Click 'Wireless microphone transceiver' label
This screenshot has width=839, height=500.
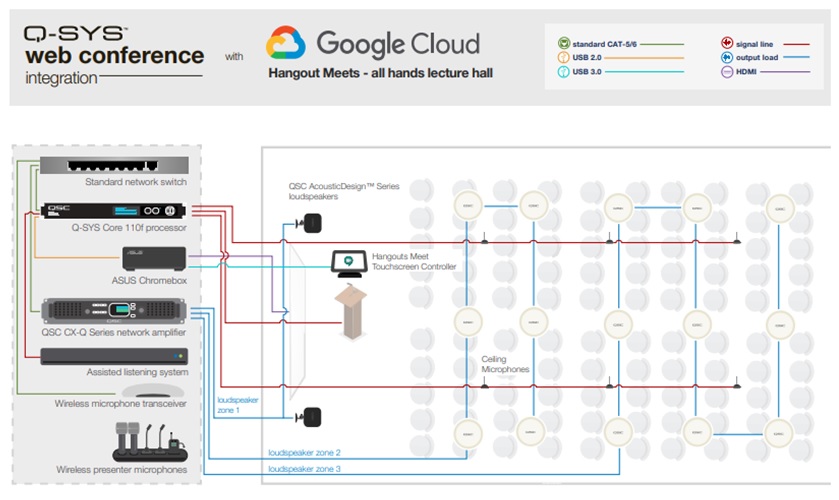[x=120, y=404]
